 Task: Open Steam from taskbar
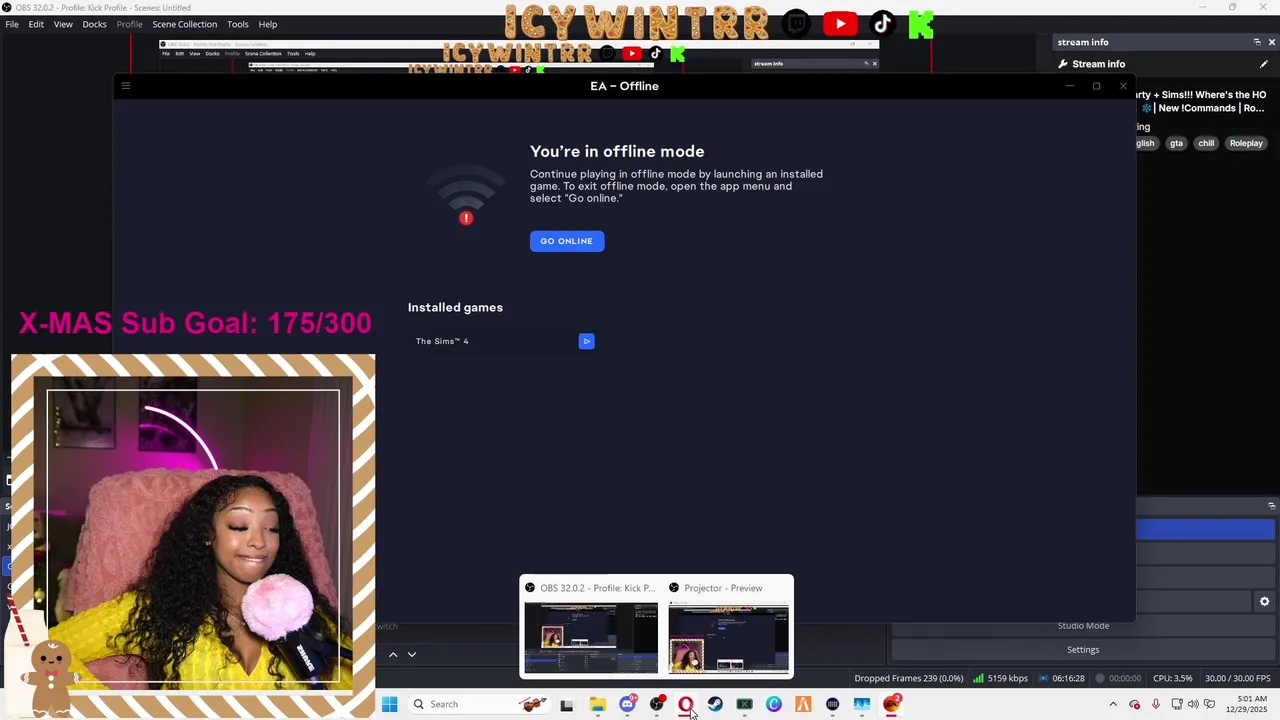(715, 704)
